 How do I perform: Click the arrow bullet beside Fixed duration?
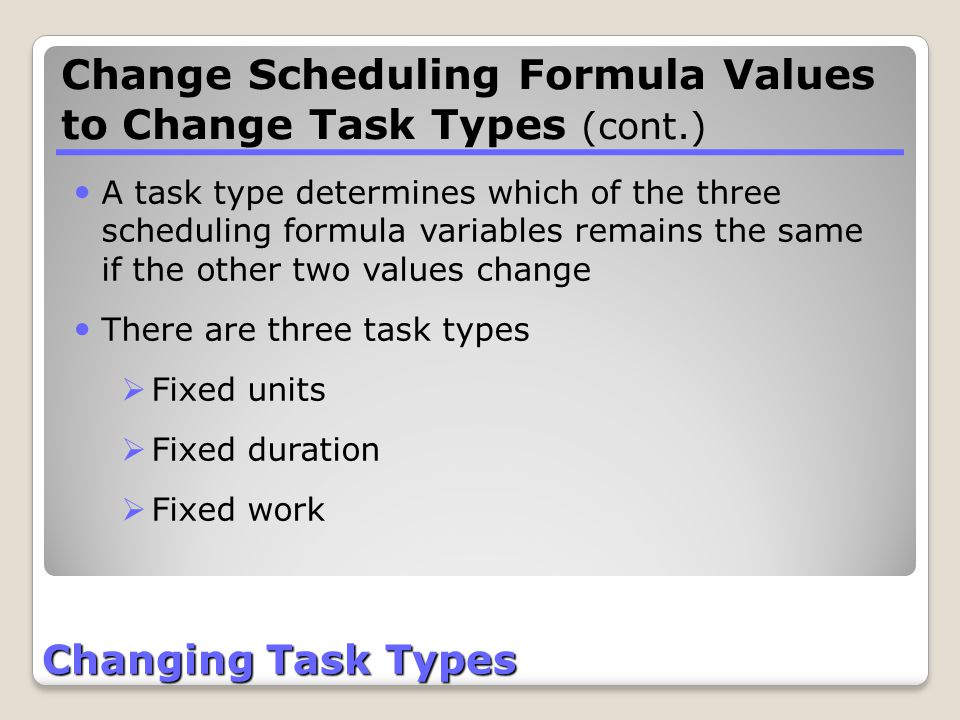(x=133, y=449)
